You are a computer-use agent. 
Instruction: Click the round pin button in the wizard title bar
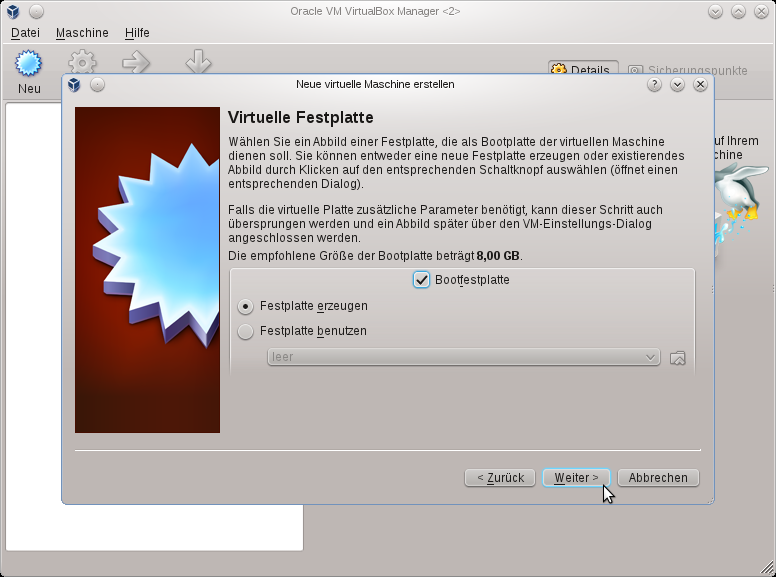(x=97, y=85)
